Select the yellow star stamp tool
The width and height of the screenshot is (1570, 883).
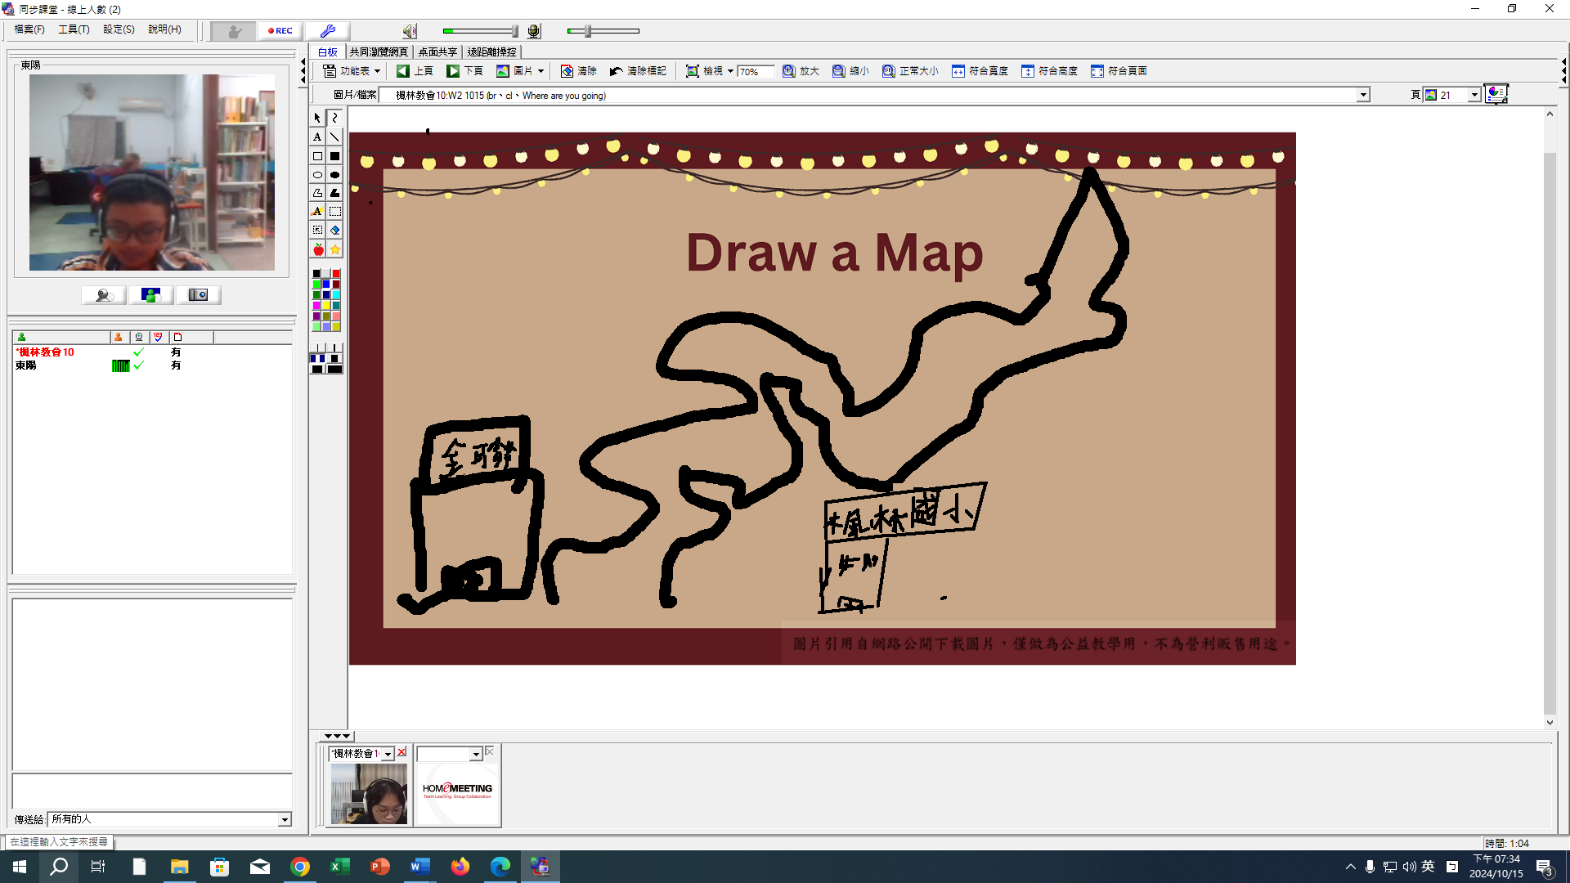click(x=335, y=249)
